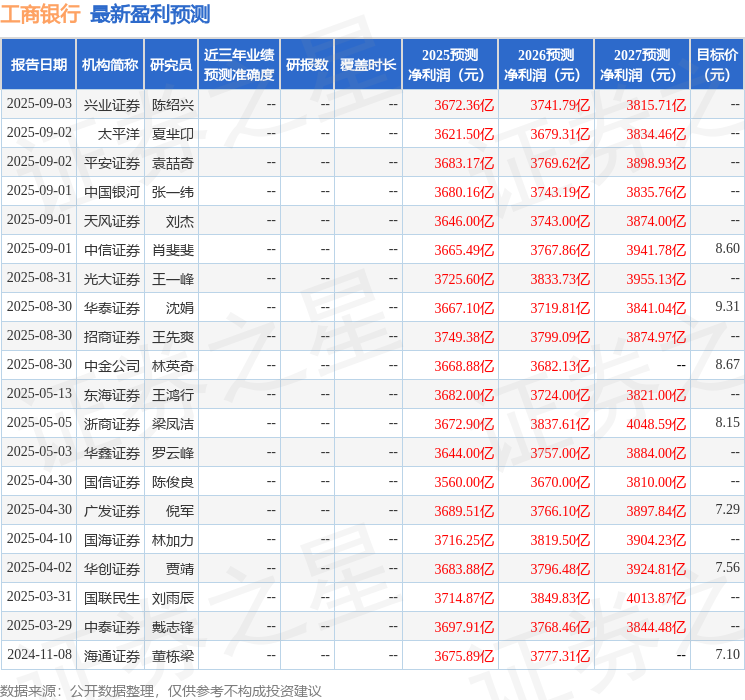Viewport: 745px width, 700px height.
Task: Click the 8.15 target price
Action: coord(727,422)
